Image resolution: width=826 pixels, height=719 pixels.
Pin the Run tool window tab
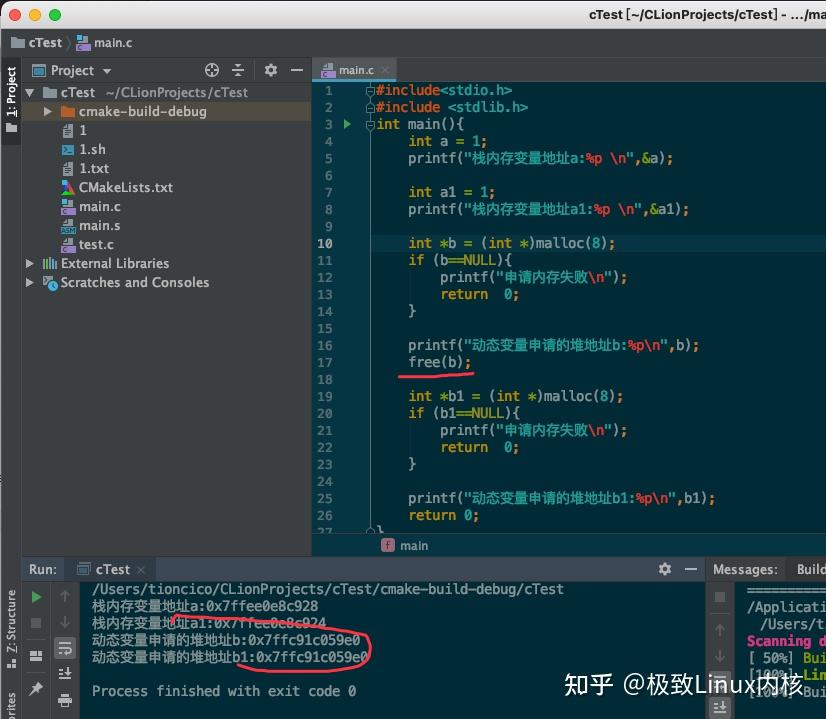pos(37,687)
